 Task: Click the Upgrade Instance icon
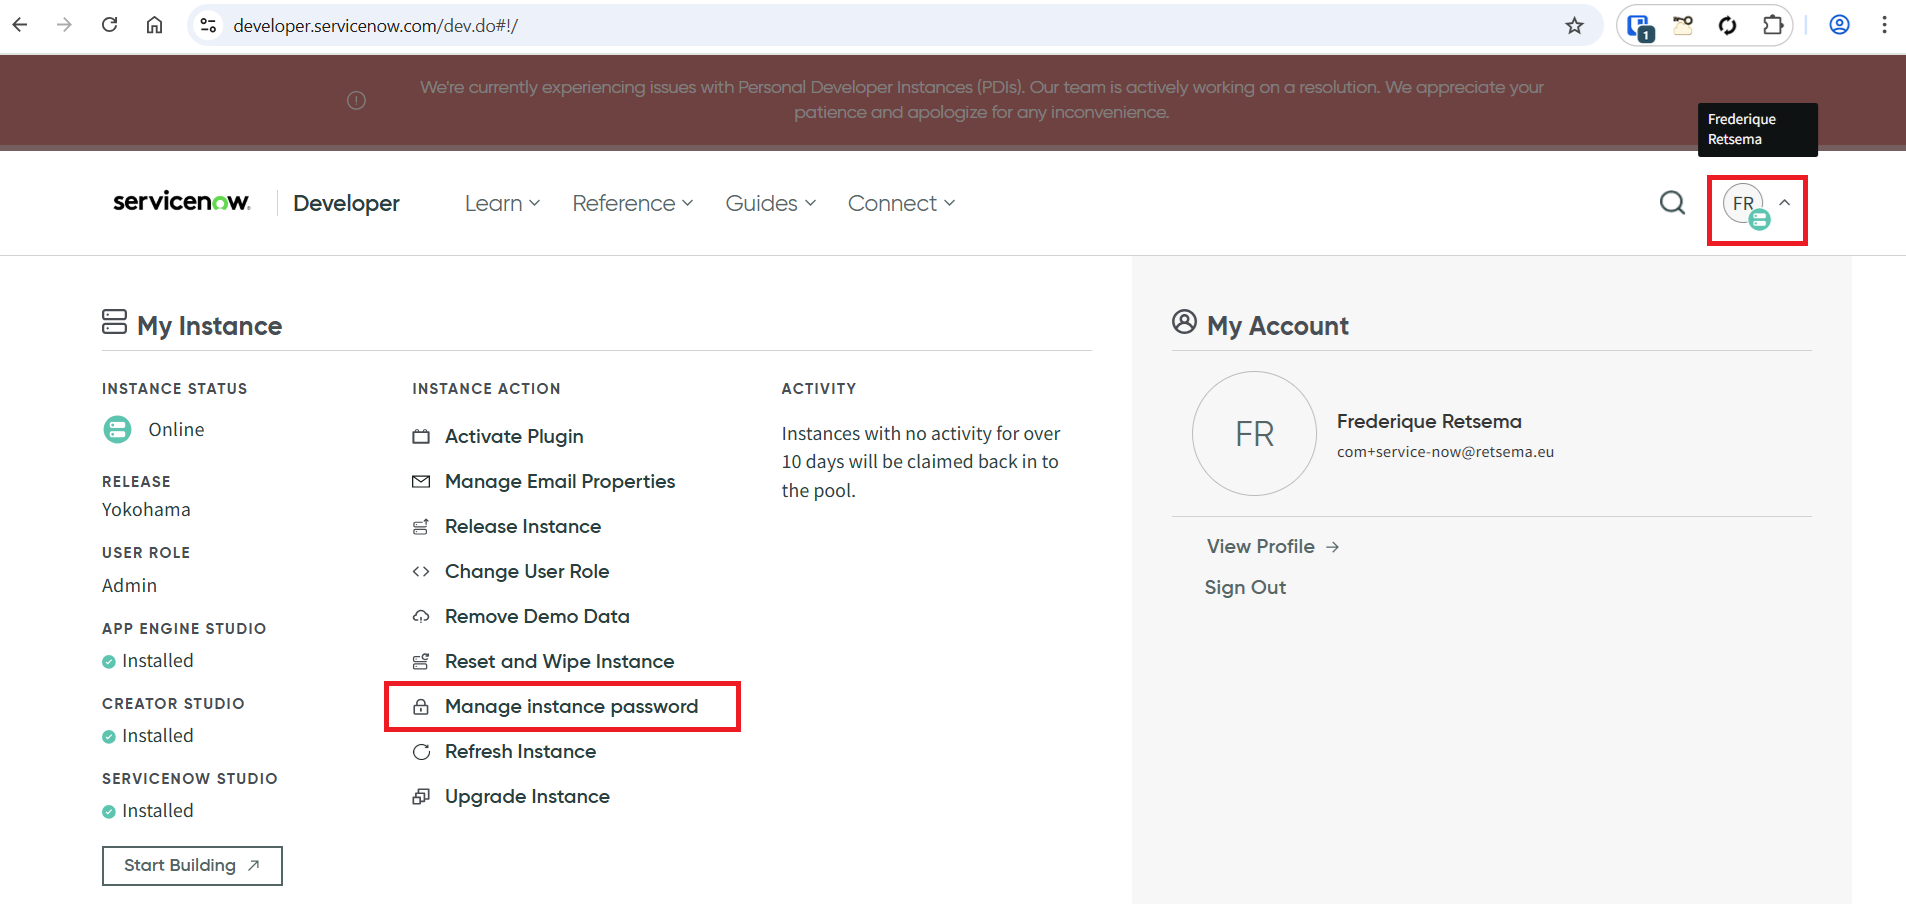pos(421,797)
